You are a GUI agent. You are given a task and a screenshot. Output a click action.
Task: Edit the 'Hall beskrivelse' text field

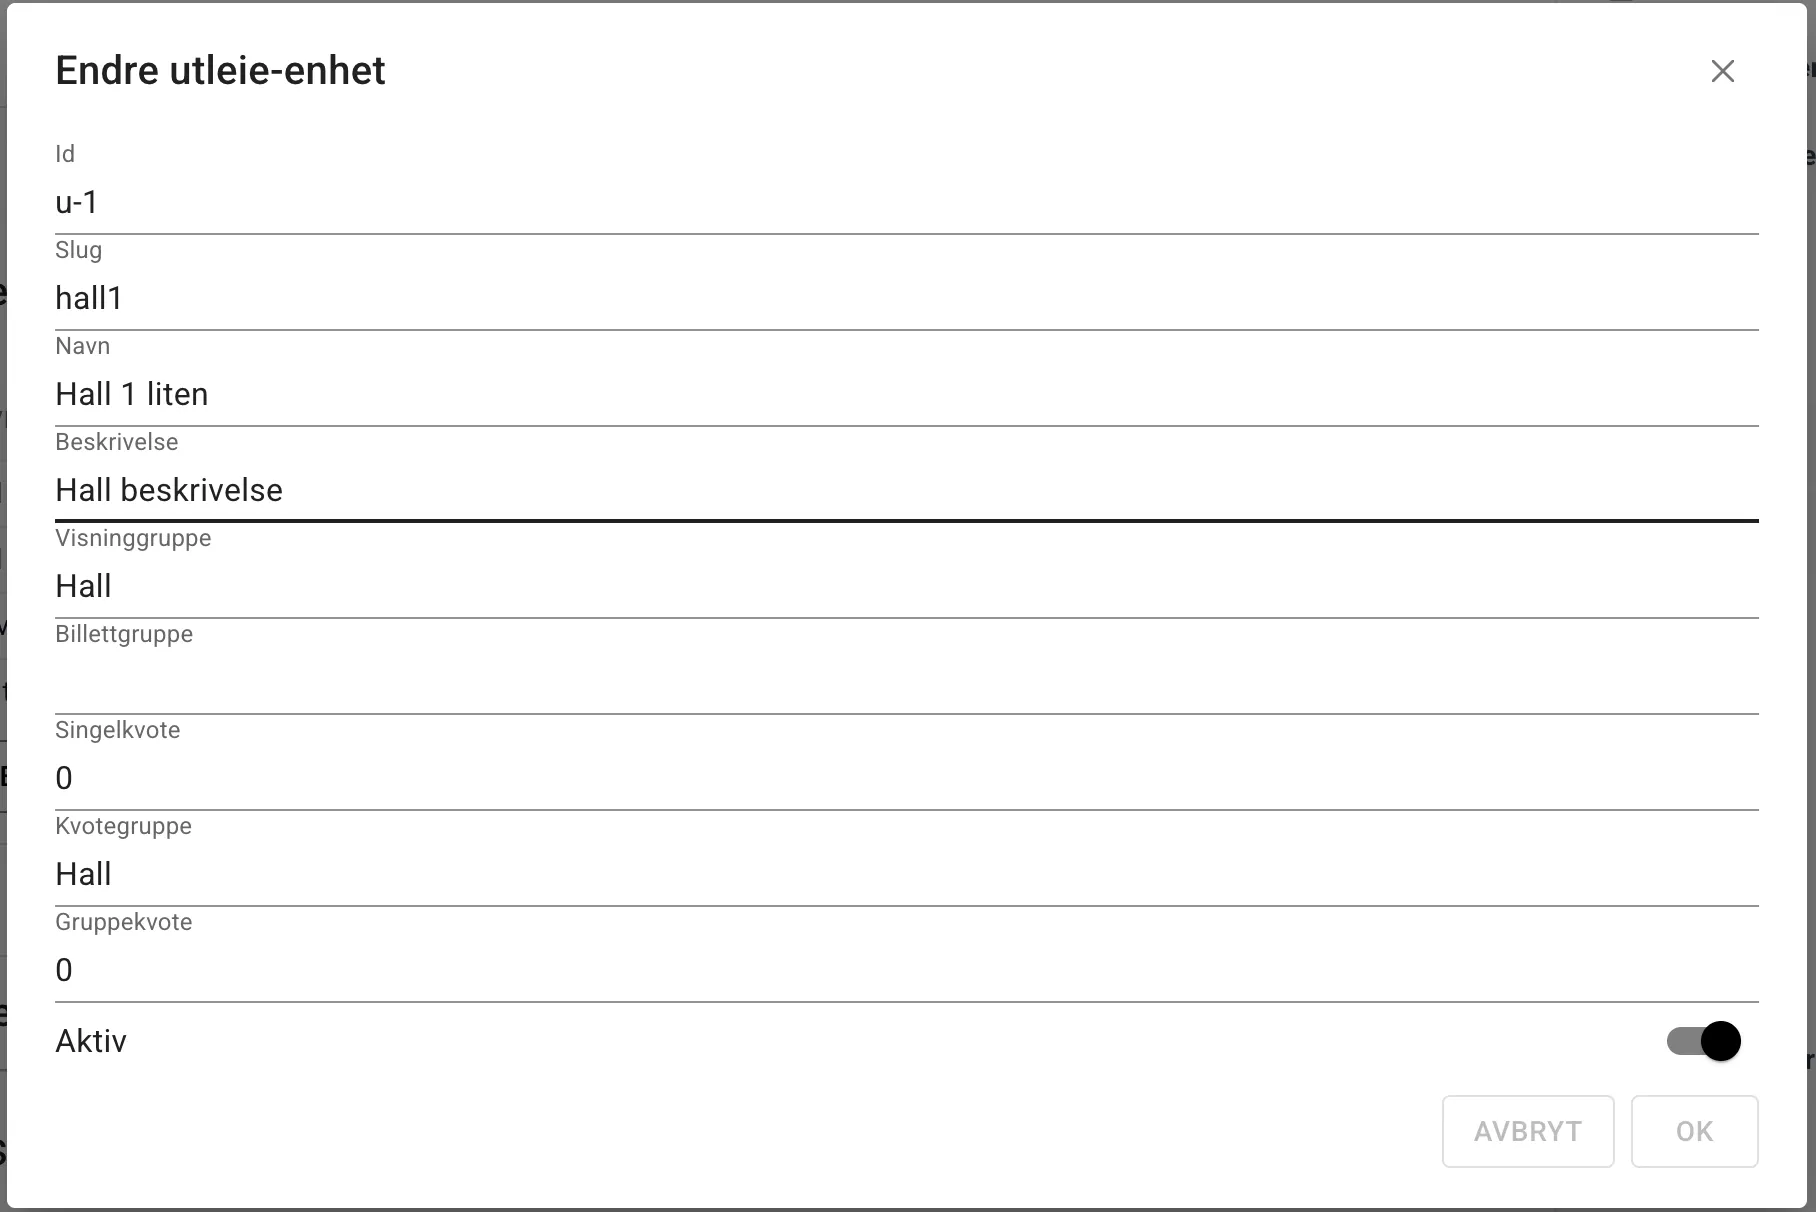pos(906,491)
